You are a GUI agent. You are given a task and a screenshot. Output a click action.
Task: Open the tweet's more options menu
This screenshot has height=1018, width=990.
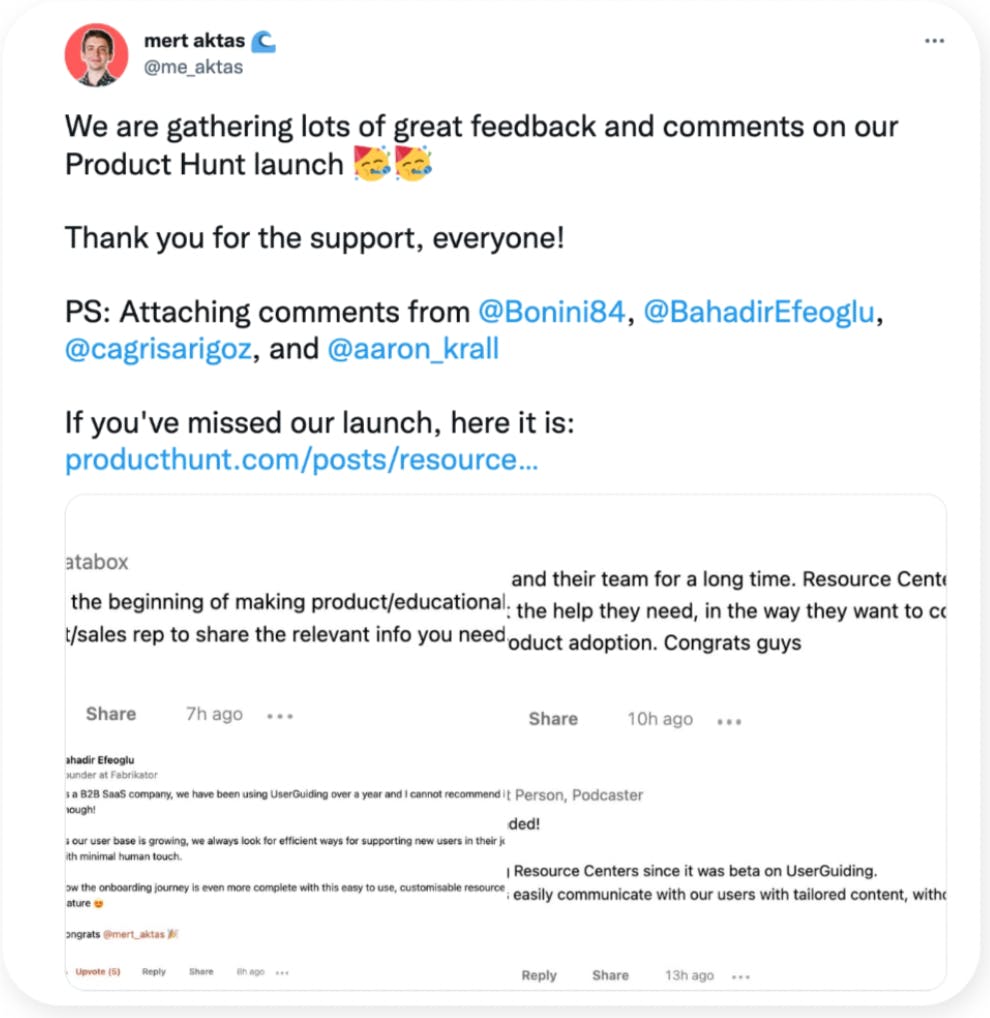coord(934,41)
